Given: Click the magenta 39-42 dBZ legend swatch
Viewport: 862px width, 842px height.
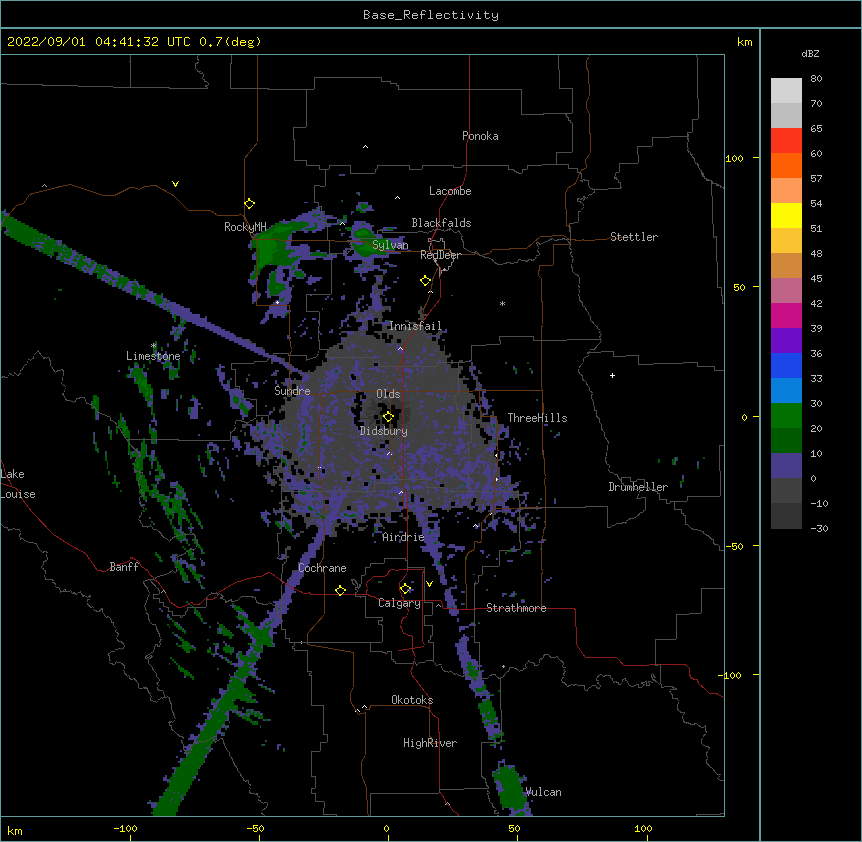Looking at the screenshot, I should (786, 315).
